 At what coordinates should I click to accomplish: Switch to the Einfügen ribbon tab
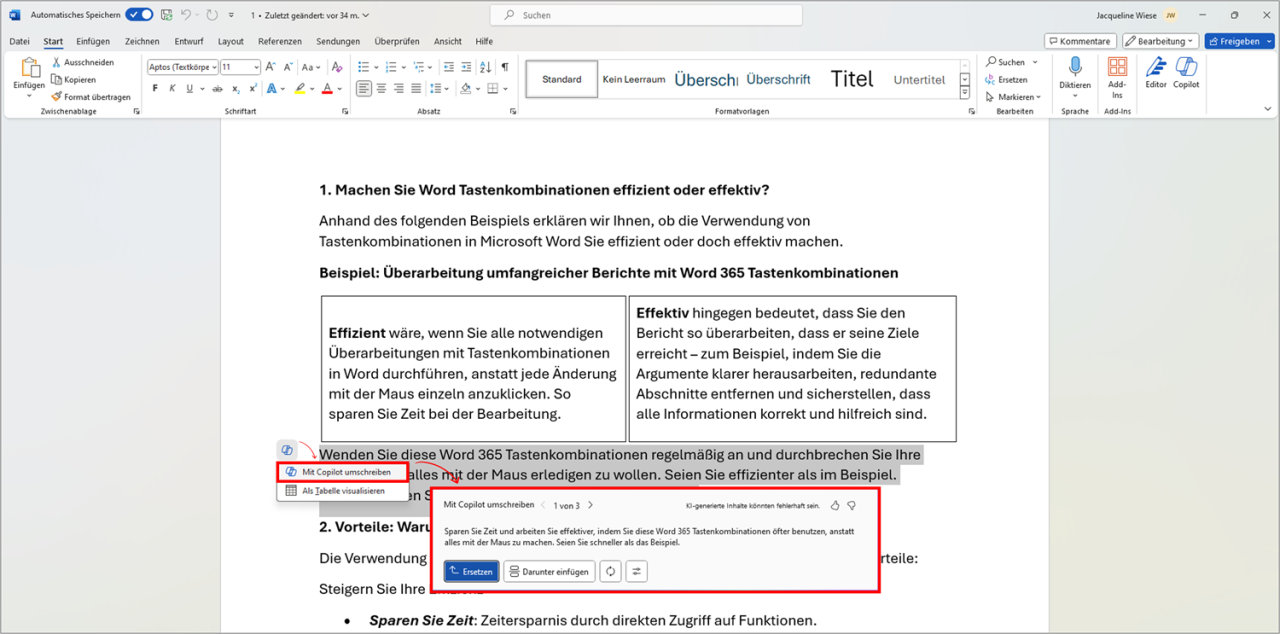(93, 41)
